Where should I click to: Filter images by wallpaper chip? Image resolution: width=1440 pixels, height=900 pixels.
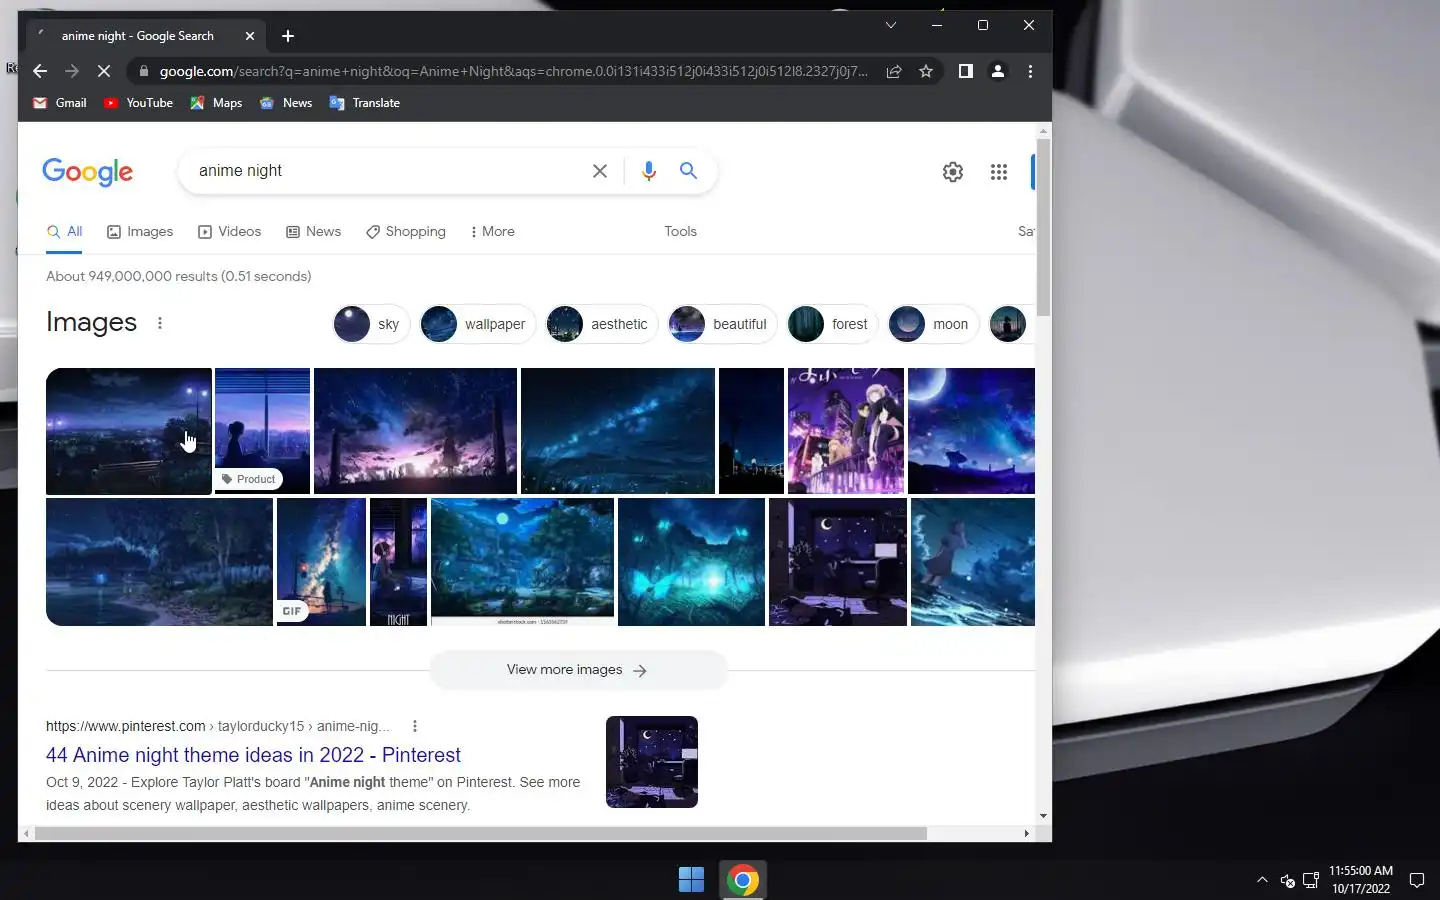478,324
